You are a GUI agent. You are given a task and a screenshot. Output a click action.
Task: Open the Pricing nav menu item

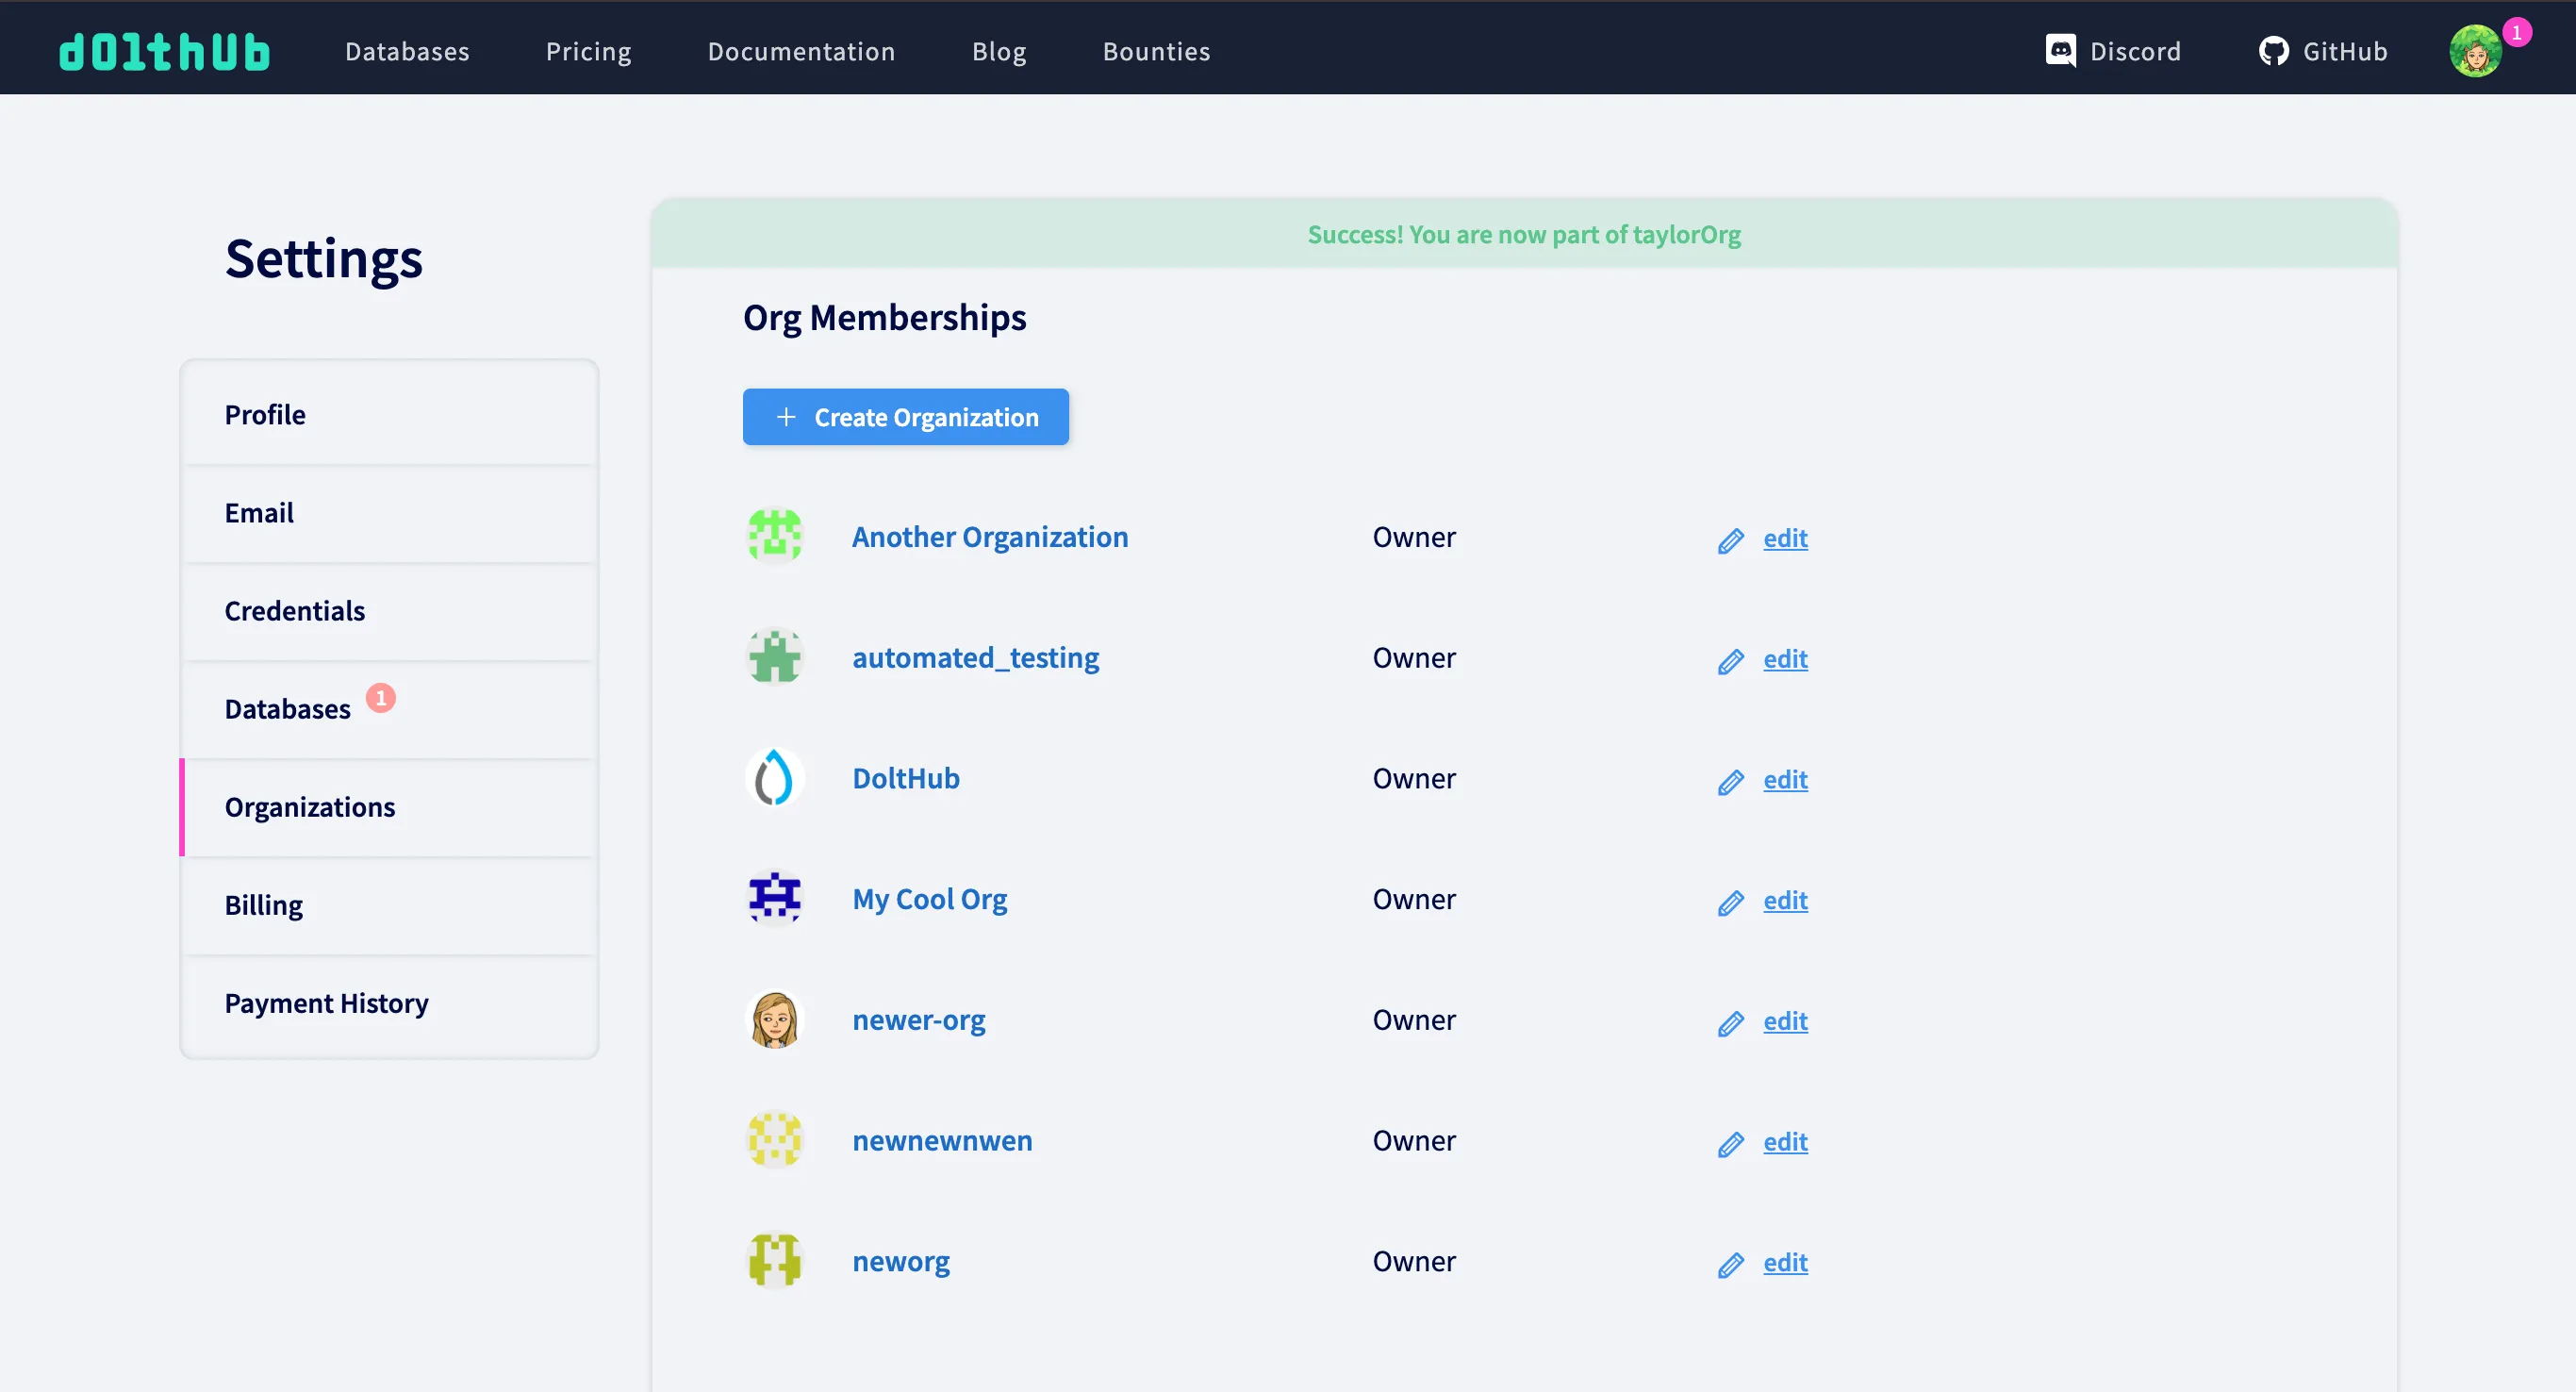588,52
